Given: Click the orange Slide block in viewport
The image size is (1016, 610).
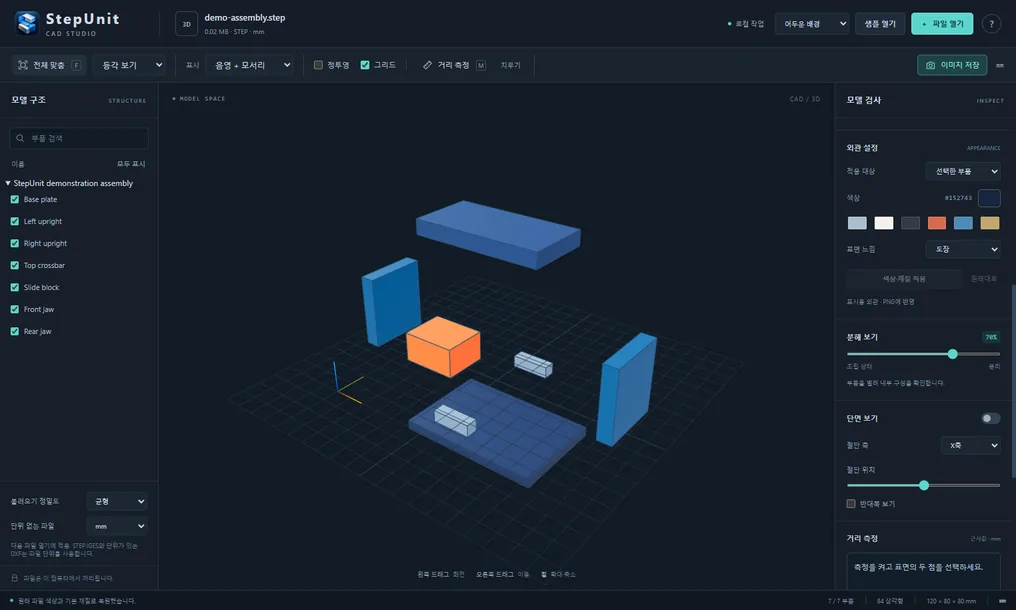Looking at the screenshot, I should (443, 346).
